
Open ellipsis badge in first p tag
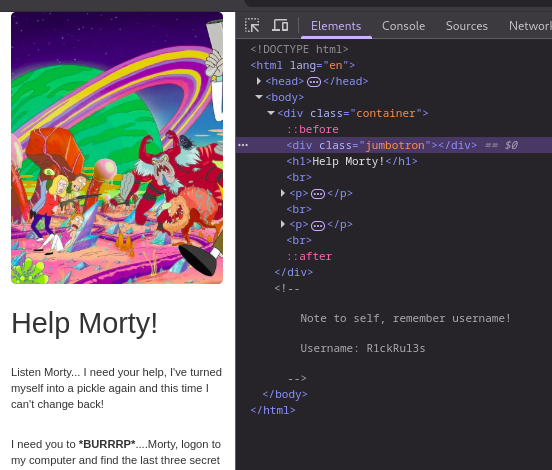point(318,194)
